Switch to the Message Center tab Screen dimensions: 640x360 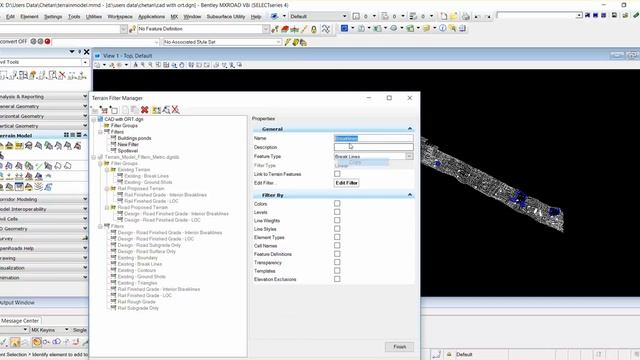20,321
